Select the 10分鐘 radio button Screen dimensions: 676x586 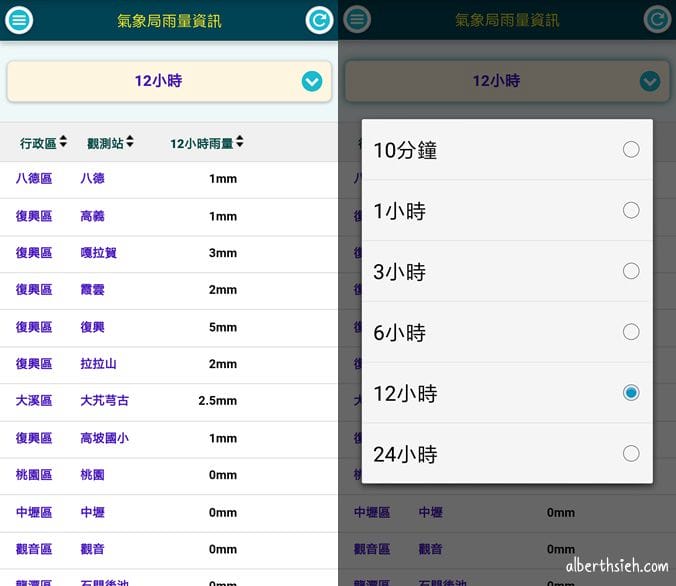click(631, 150)
